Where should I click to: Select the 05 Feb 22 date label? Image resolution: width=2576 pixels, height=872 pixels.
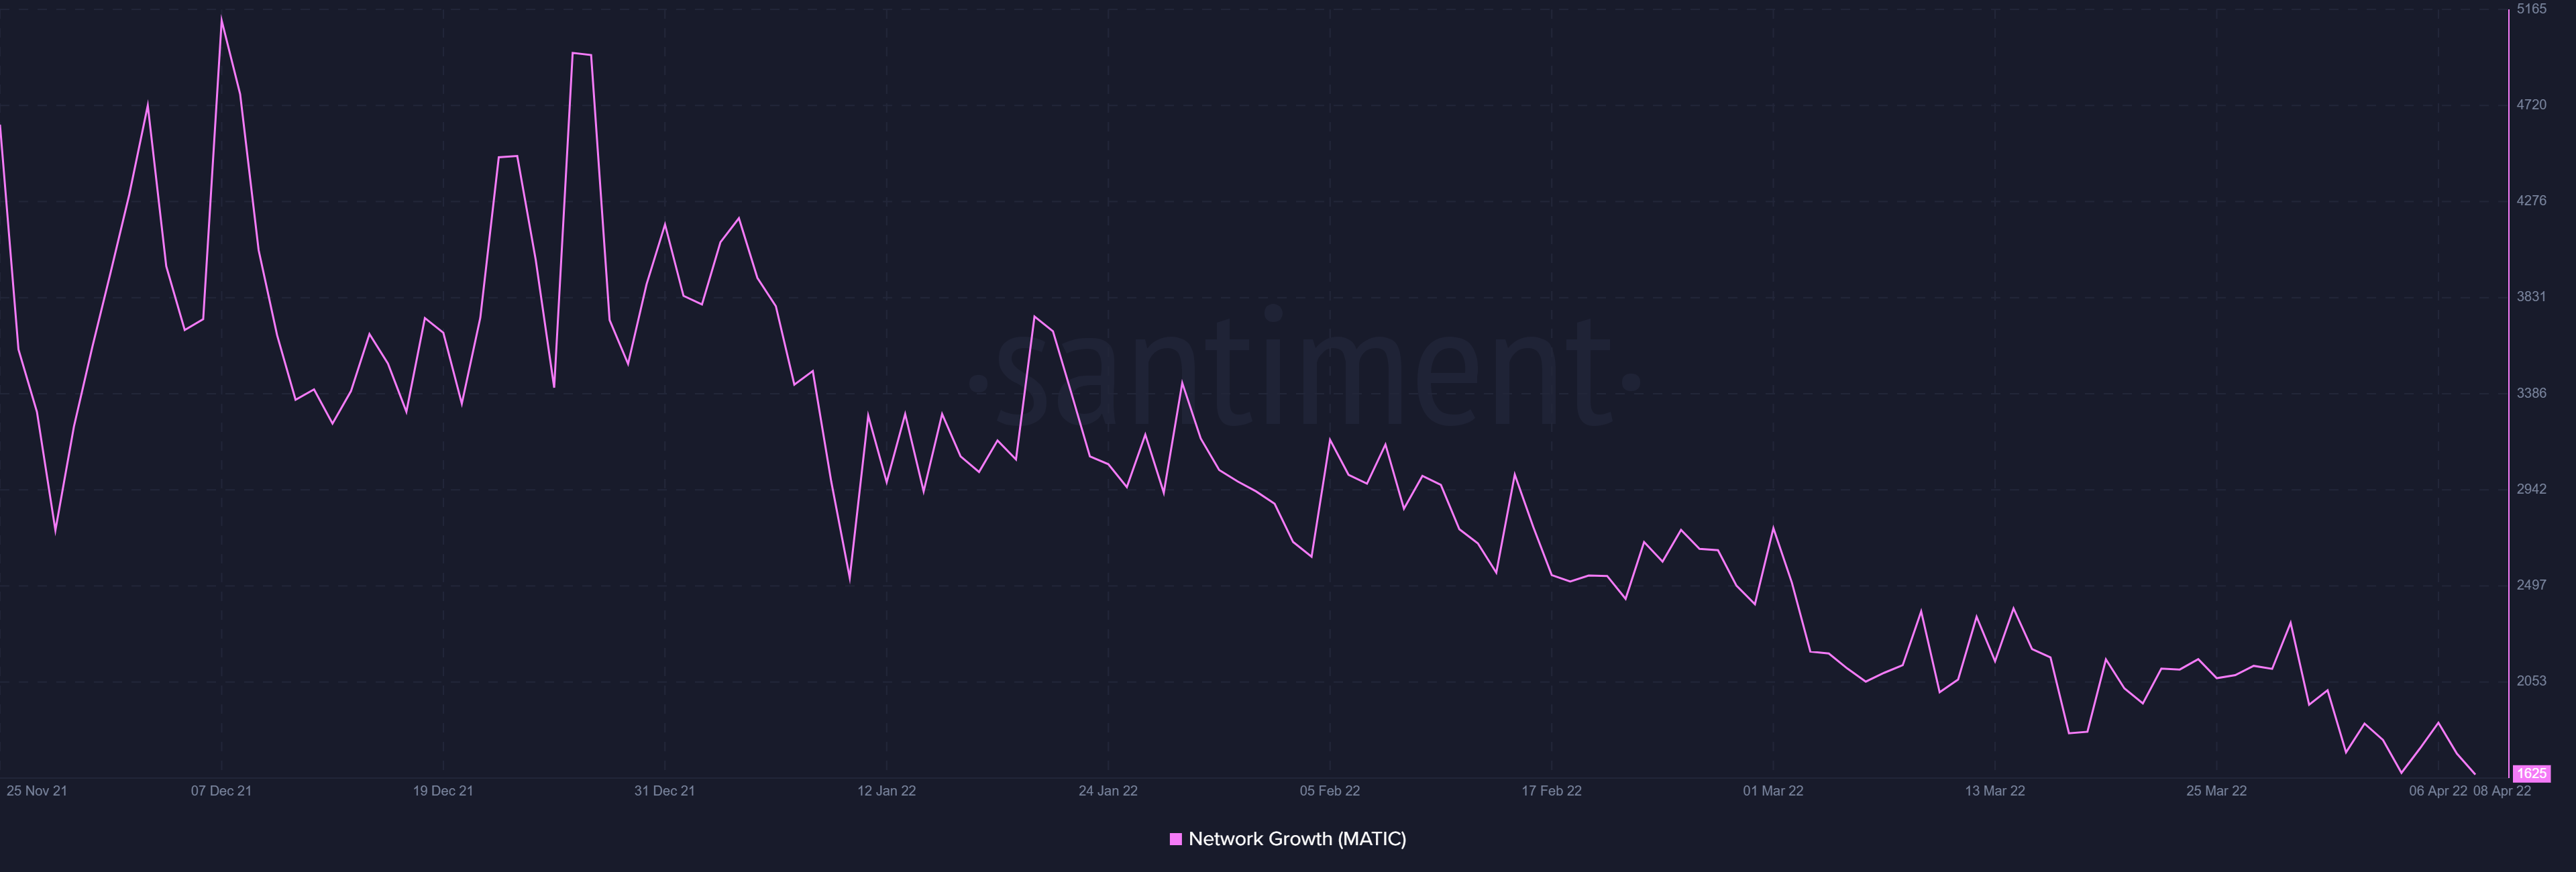coord(1330,791)
